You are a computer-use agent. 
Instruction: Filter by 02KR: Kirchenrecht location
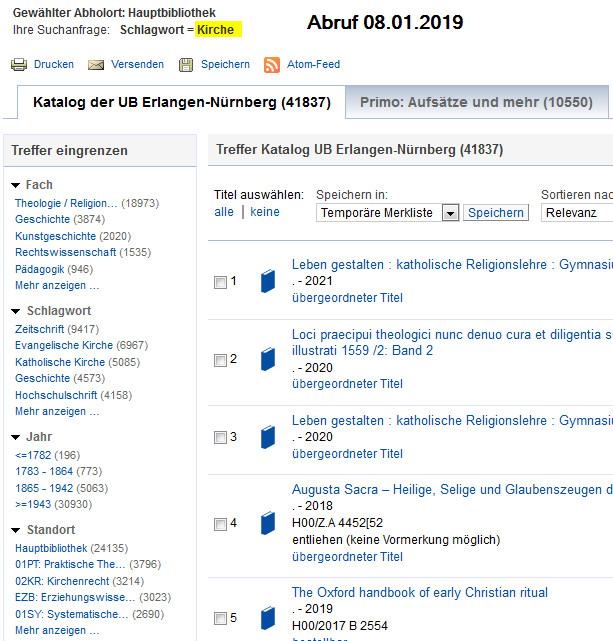tap(62, 581)
